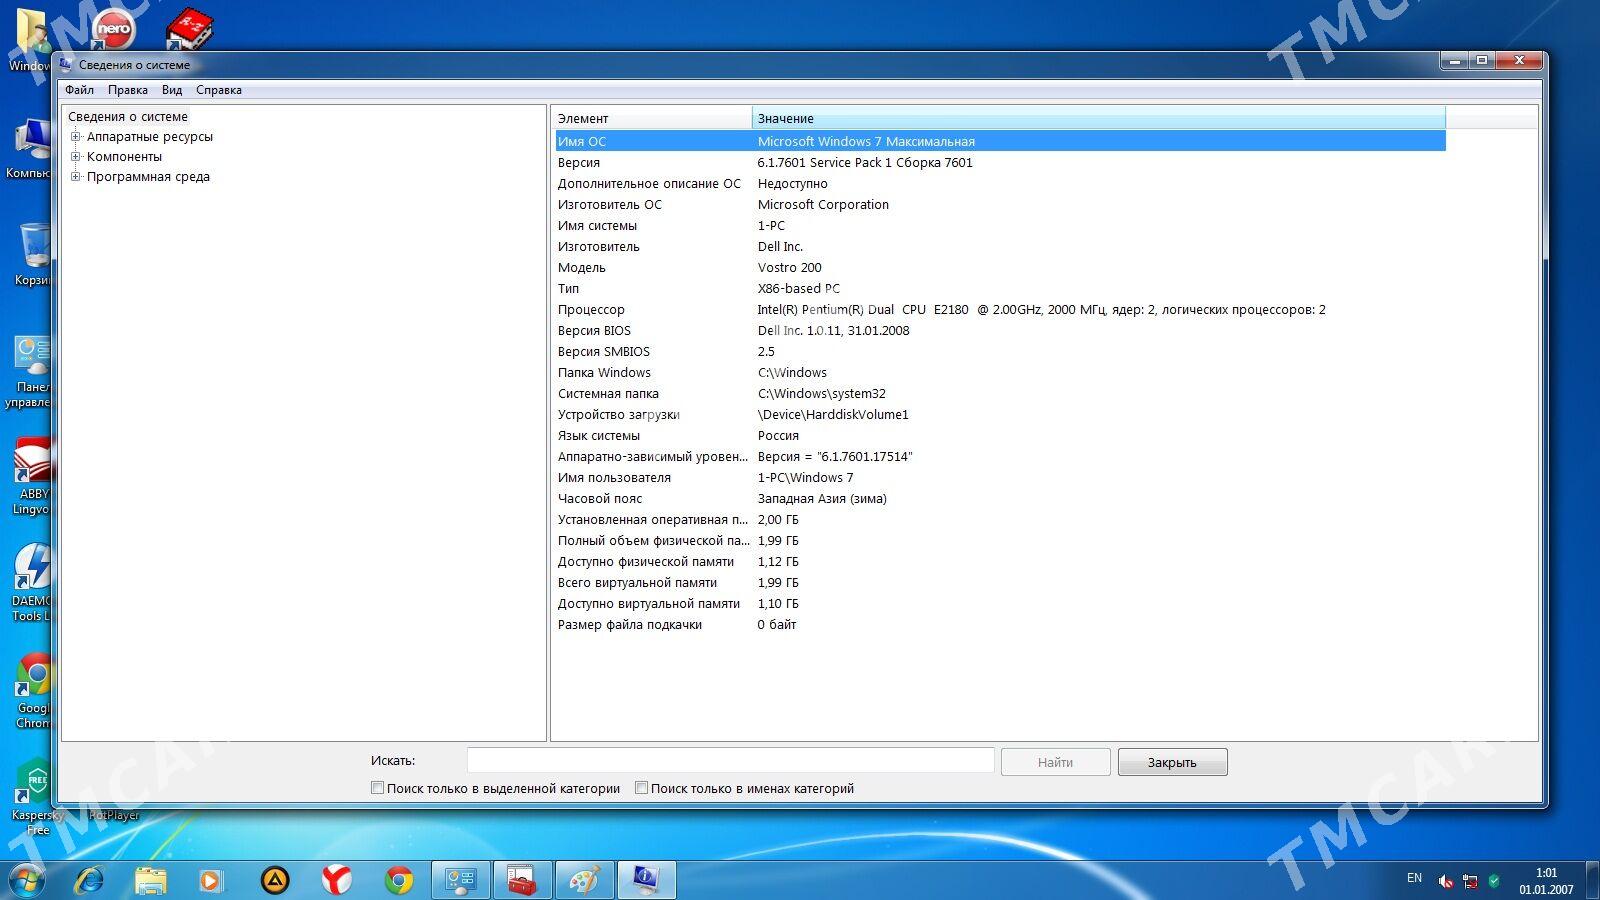Select the Имя пользователя row
This screenshot has width=1600, height=900.
point(1000,477)
